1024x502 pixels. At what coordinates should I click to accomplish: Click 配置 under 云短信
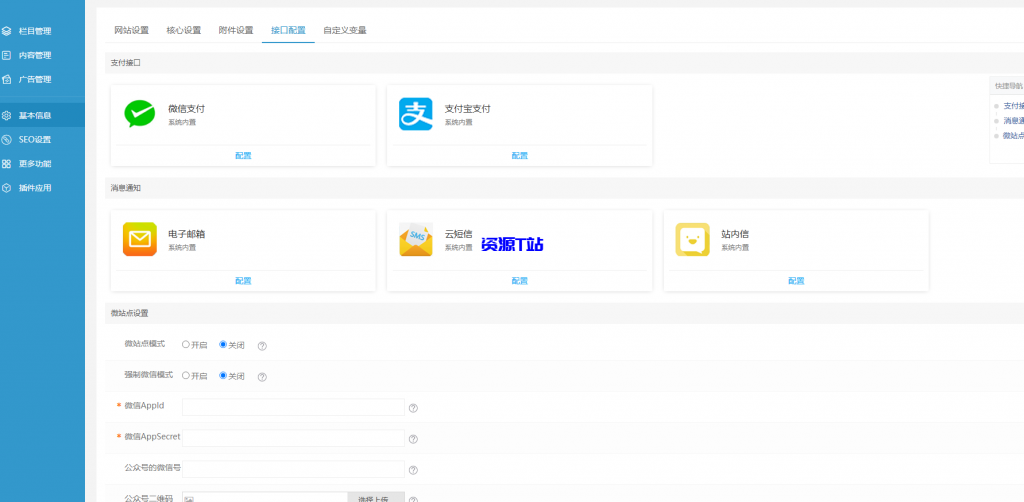click(x=519, y=281)
